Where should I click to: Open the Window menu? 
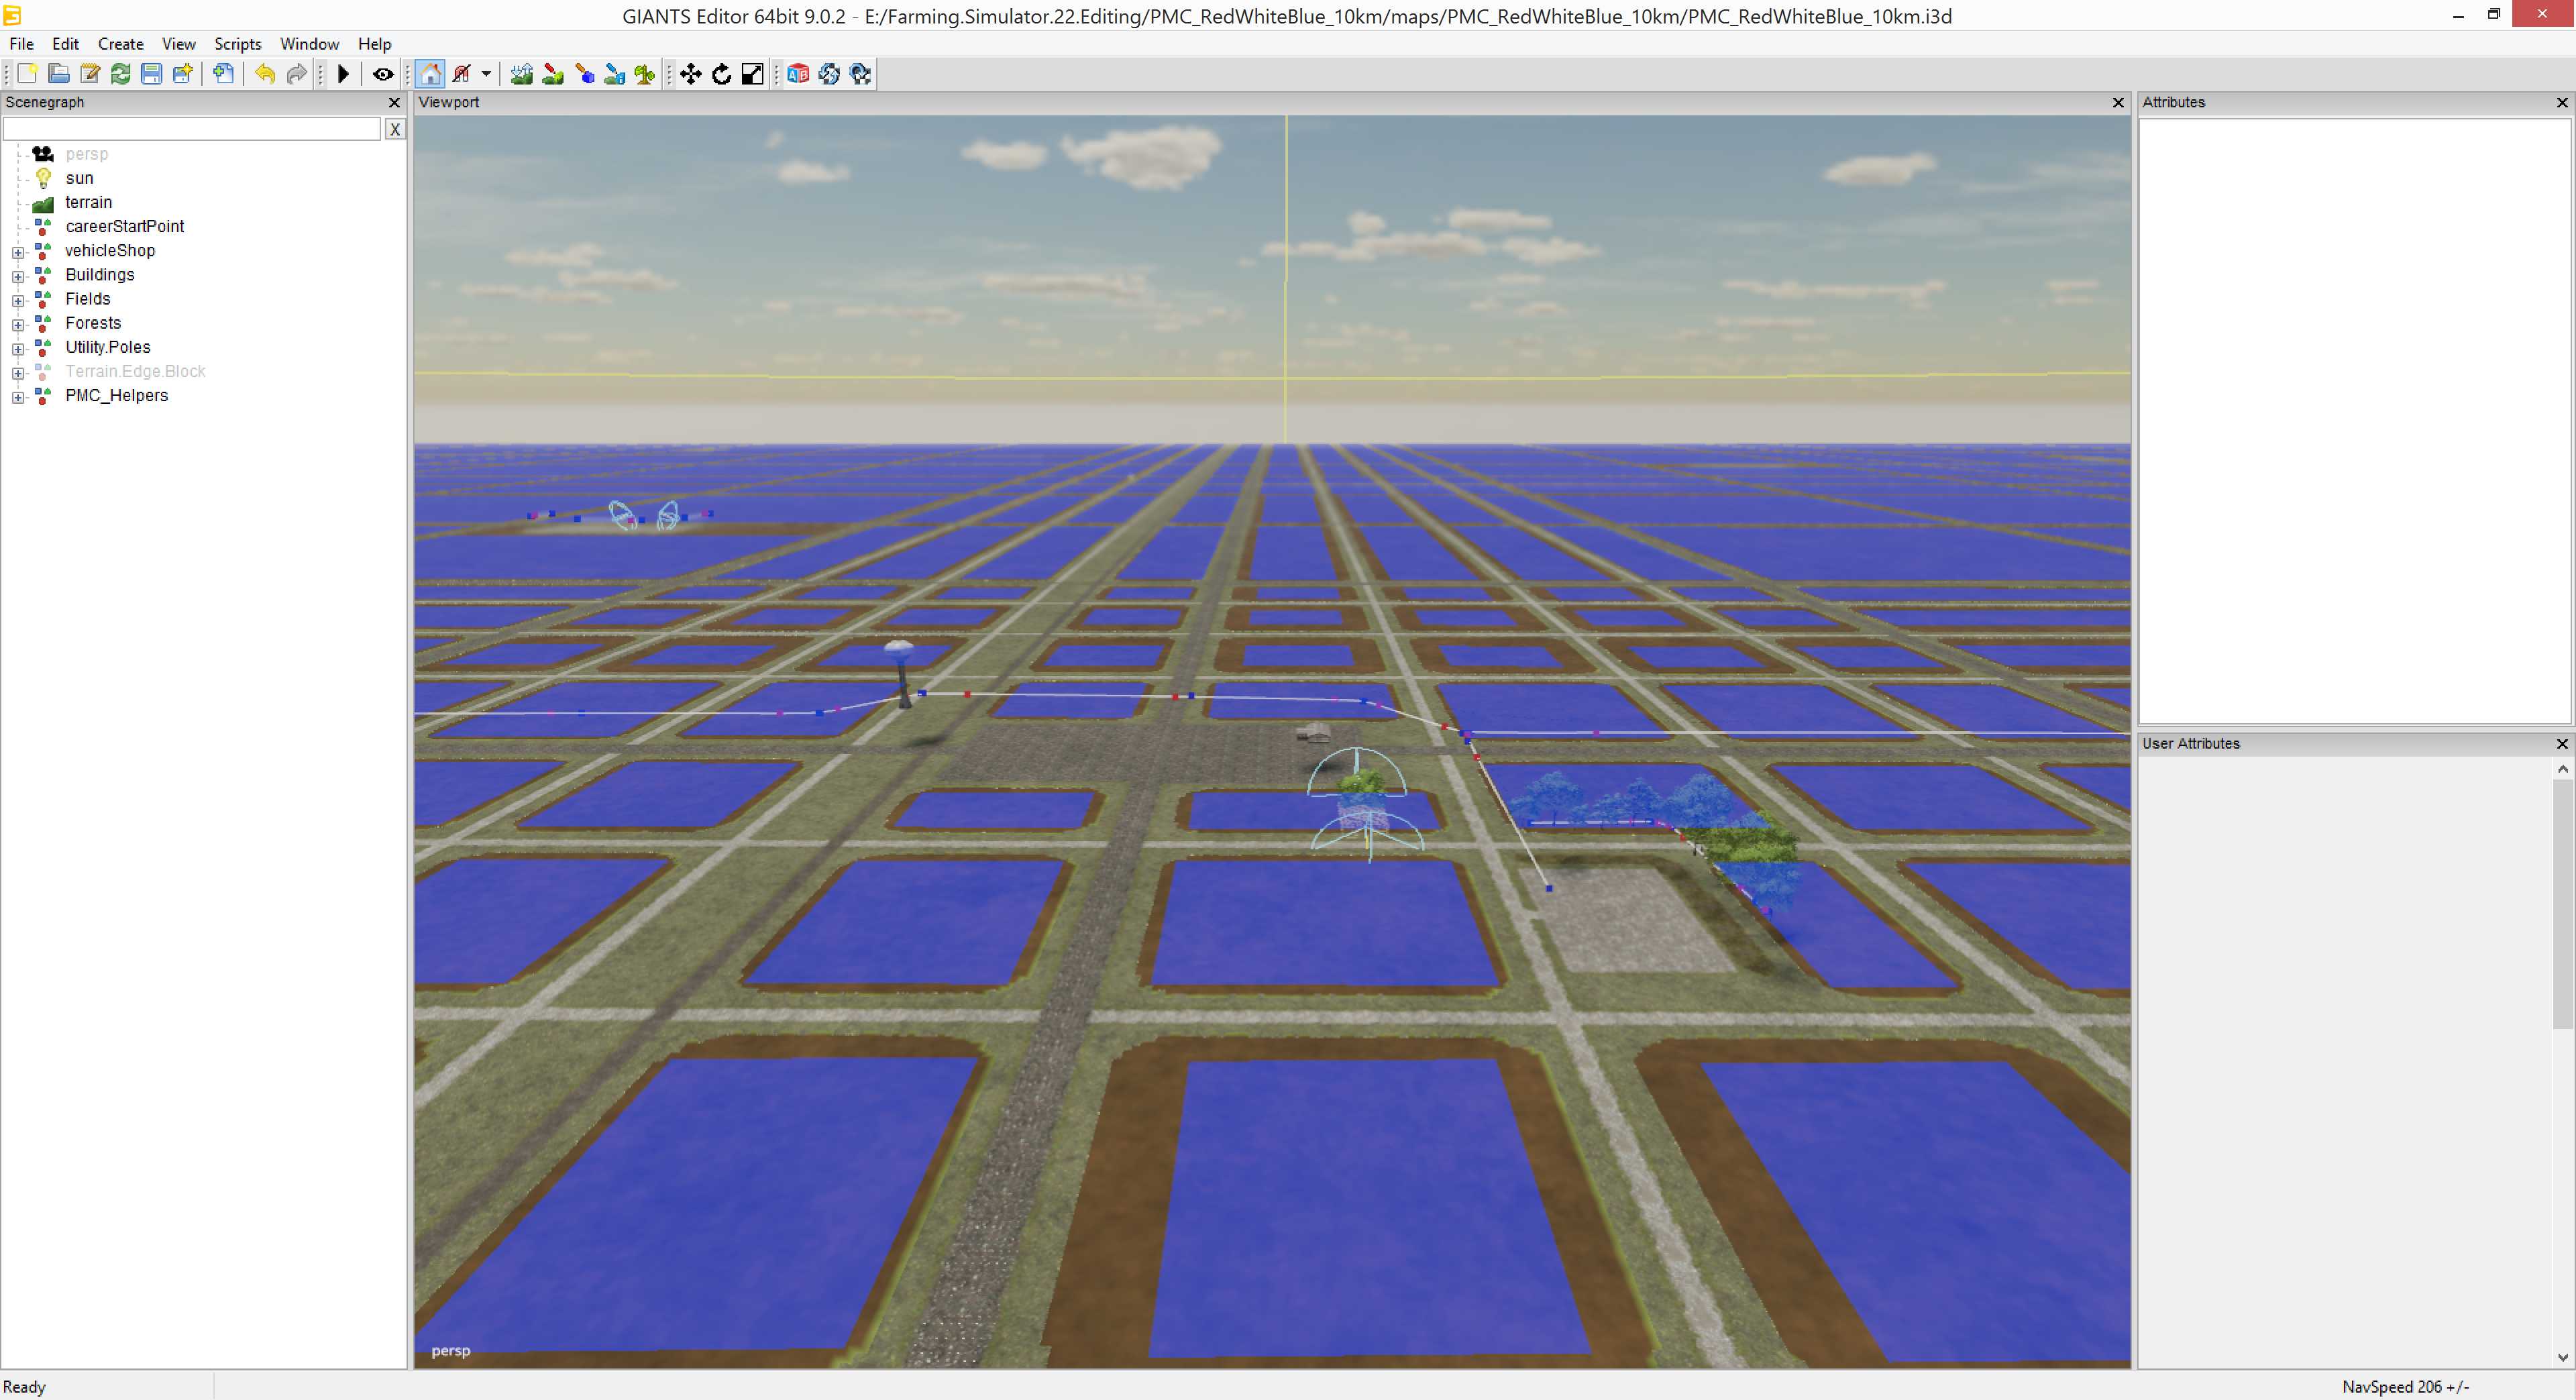coord(309,42)
